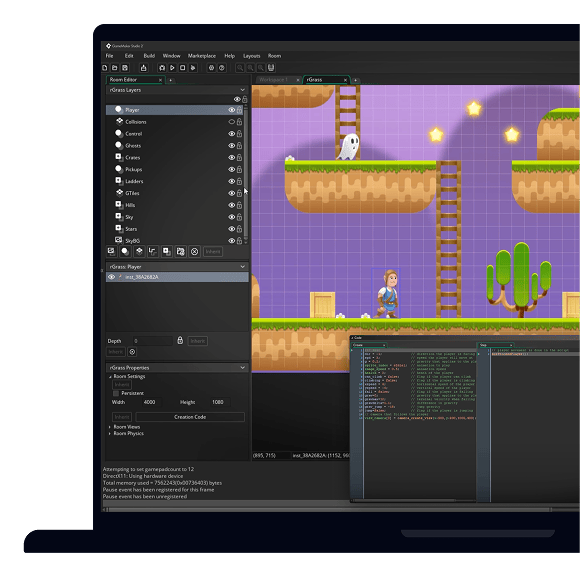
Task: Run the game with the play icon
Action: (172, 68)
